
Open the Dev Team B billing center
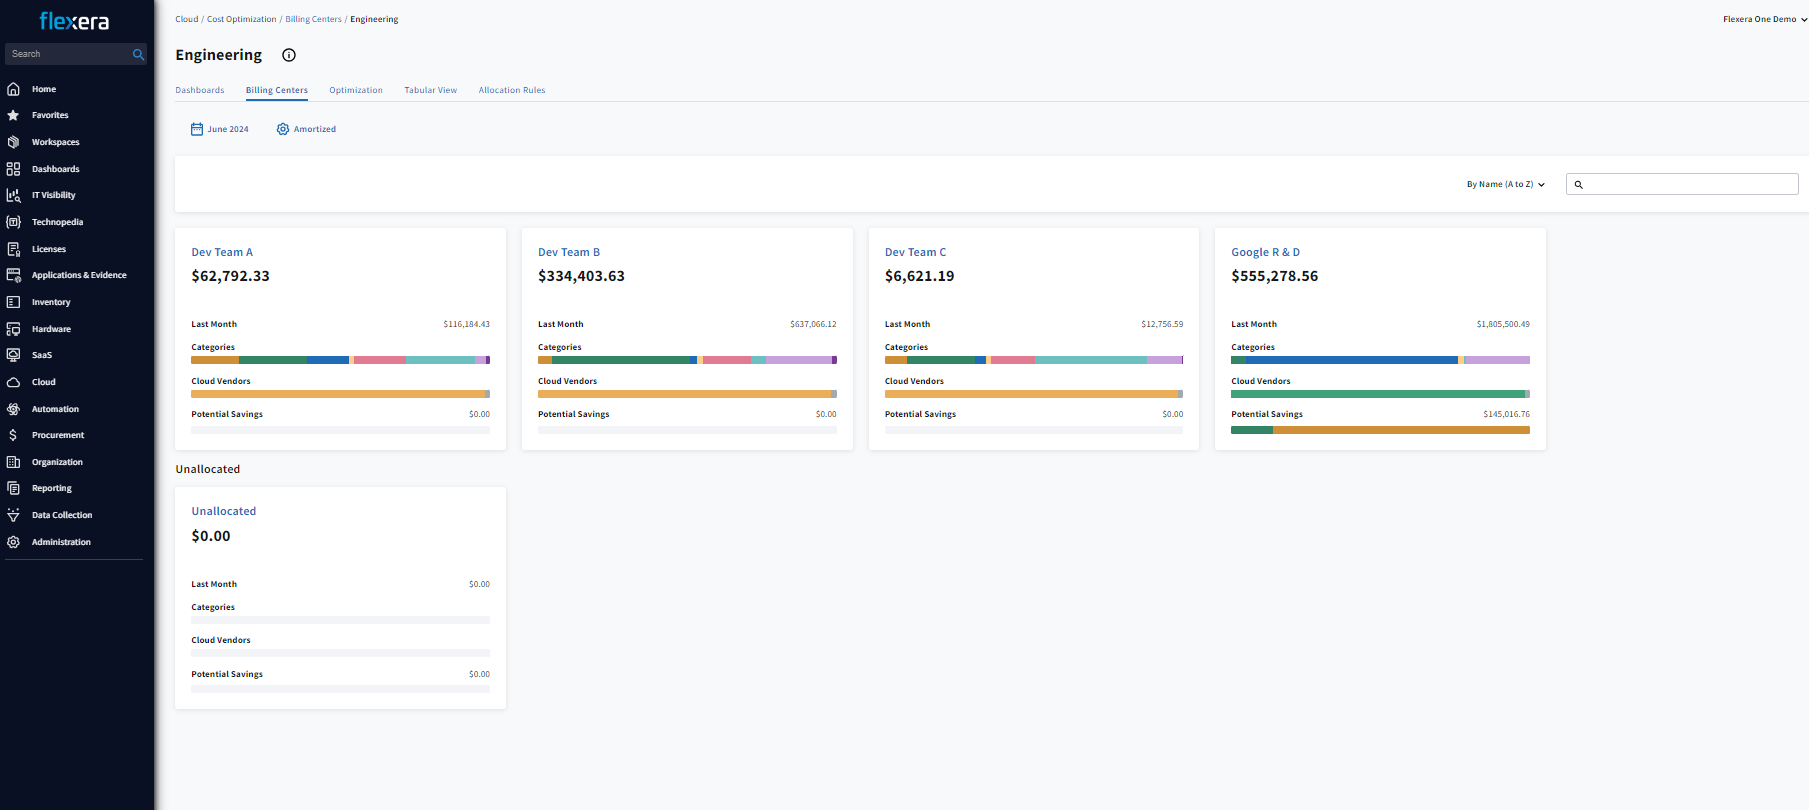click(x=568, y=252)
